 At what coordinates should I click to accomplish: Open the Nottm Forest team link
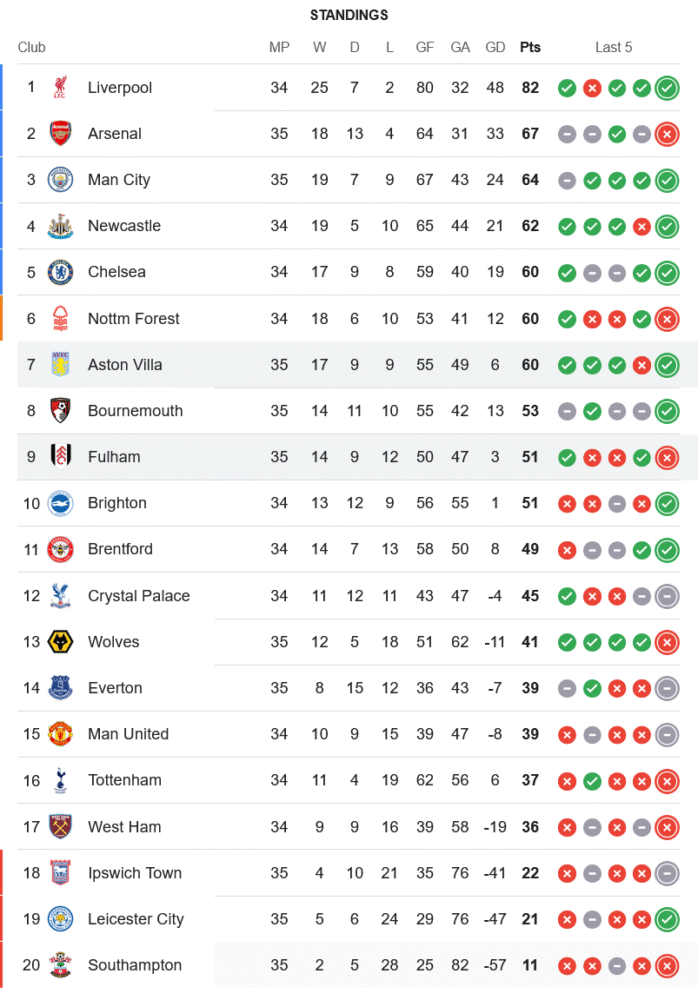click(x=134, y=319)
